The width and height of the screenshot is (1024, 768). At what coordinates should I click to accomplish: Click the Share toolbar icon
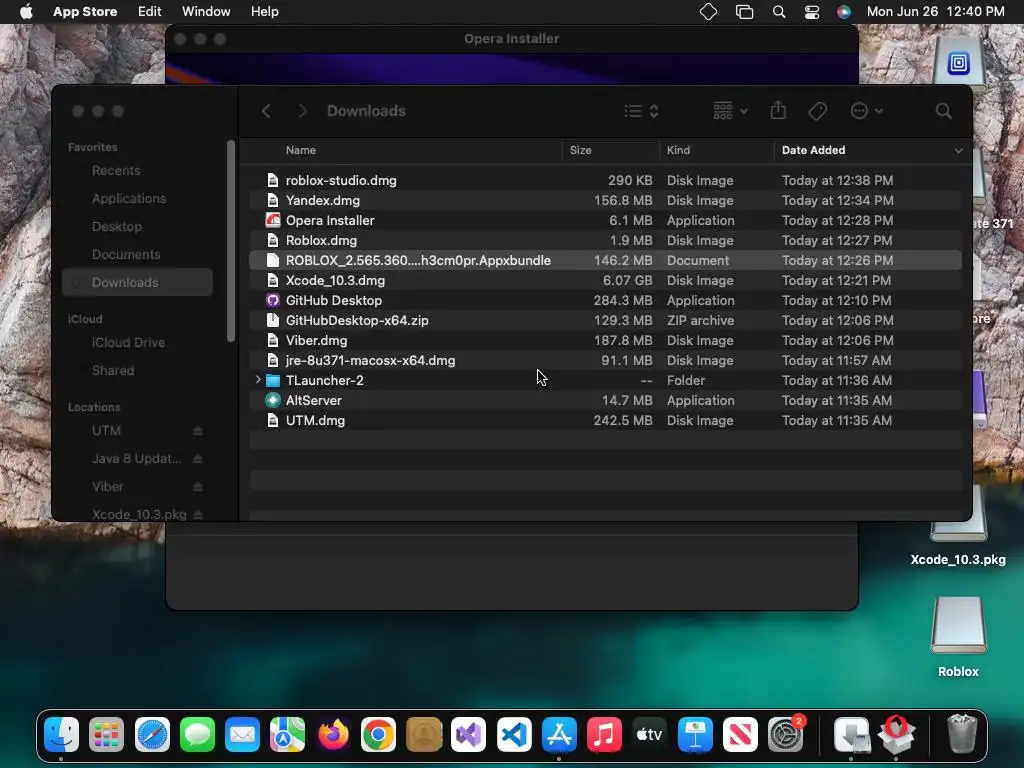click(x=778, y=110)
